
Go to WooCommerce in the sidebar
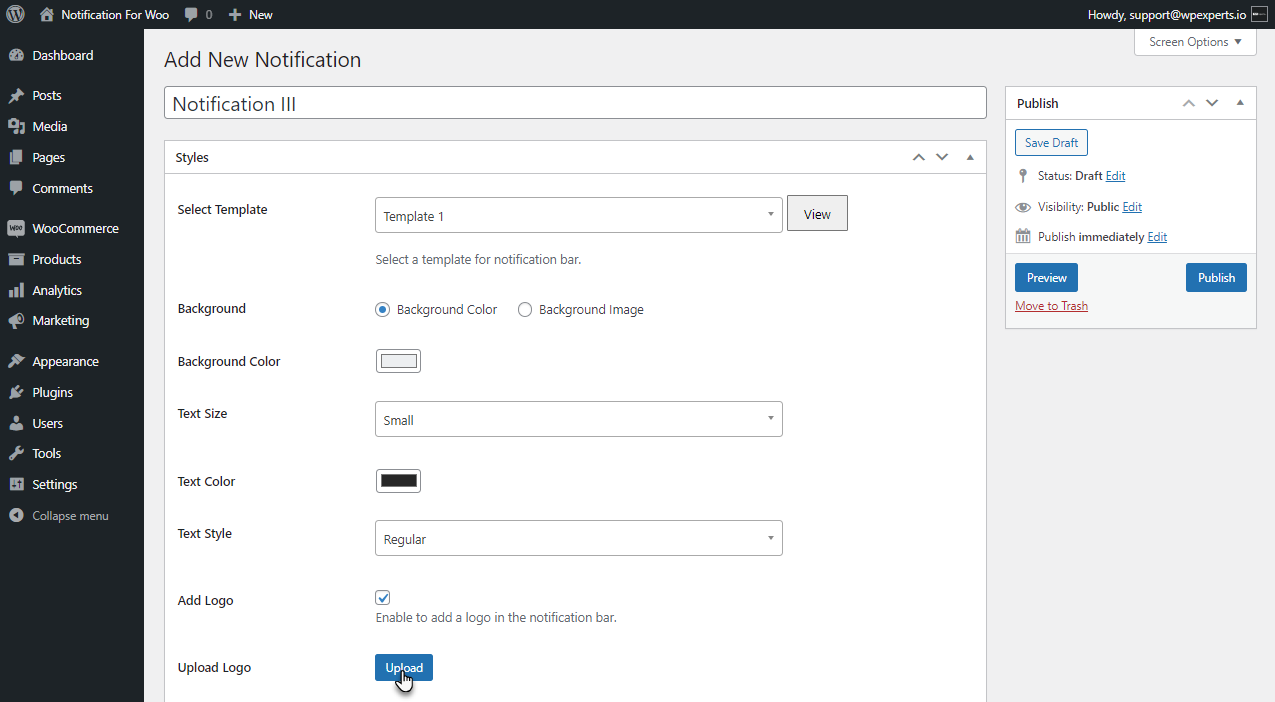[75, 229]
